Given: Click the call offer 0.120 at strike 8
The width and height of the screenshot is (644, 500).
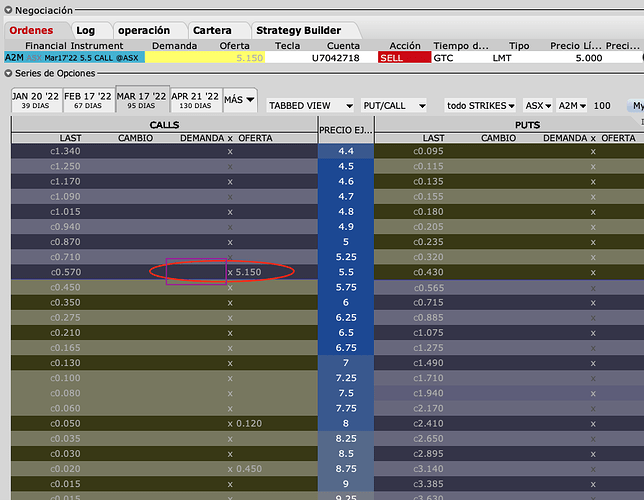Looking at the screenshot, I should point(249,423).
